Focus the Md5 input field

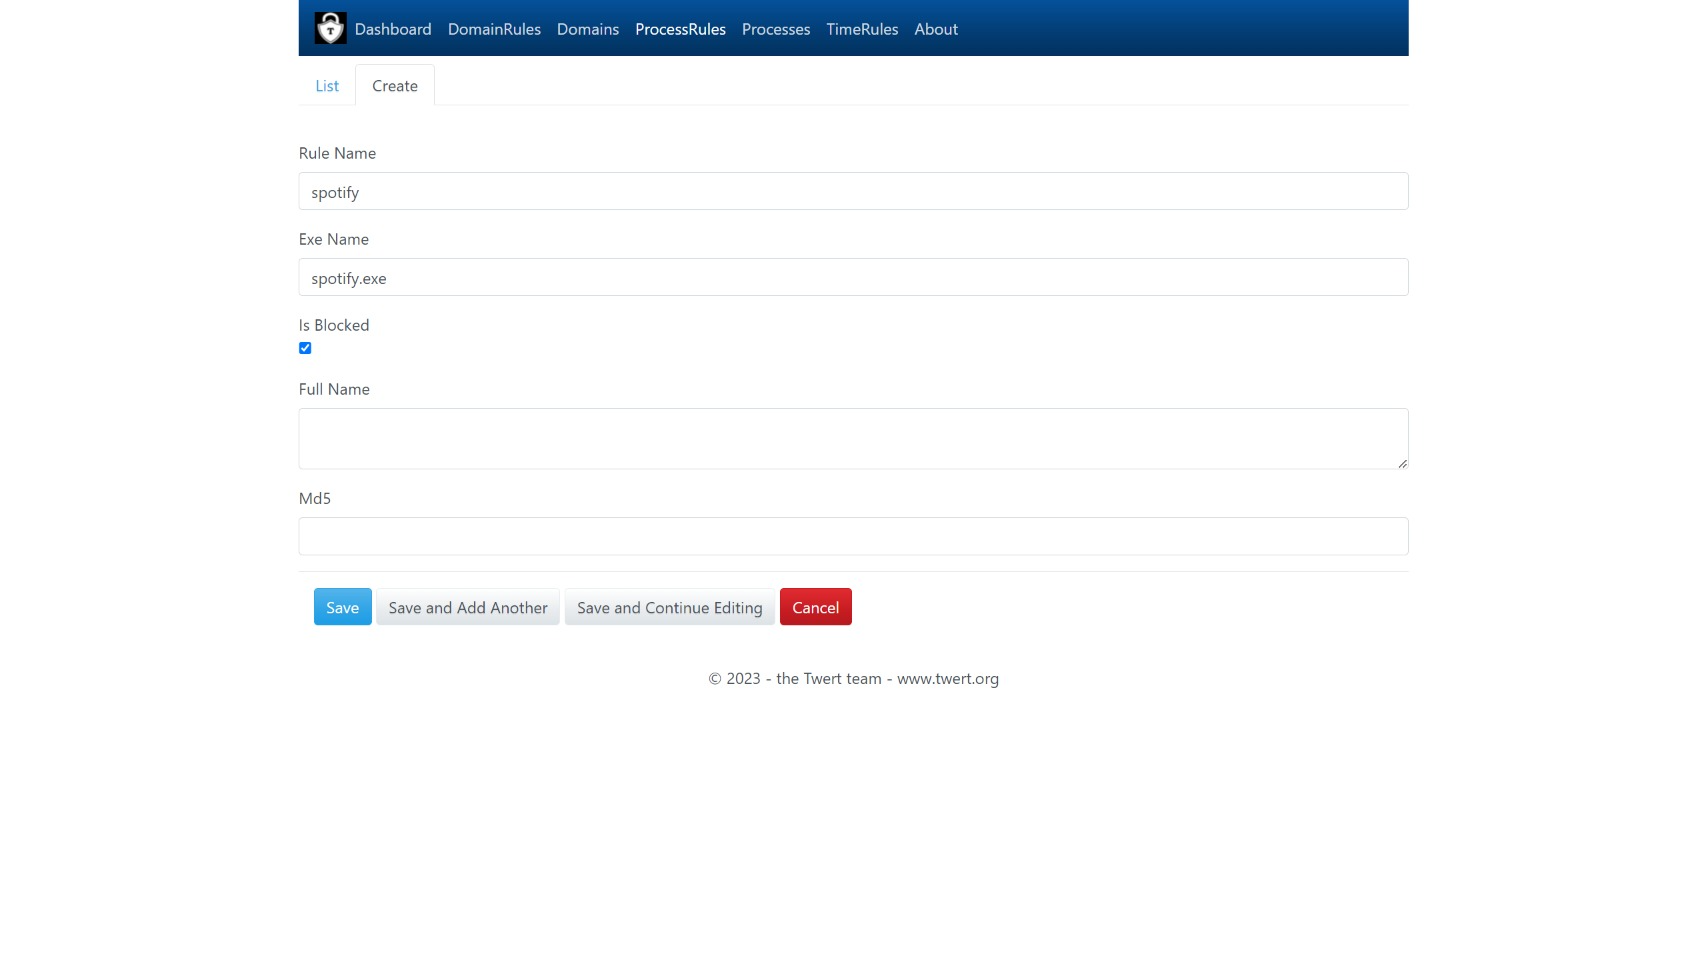(853, 536)
